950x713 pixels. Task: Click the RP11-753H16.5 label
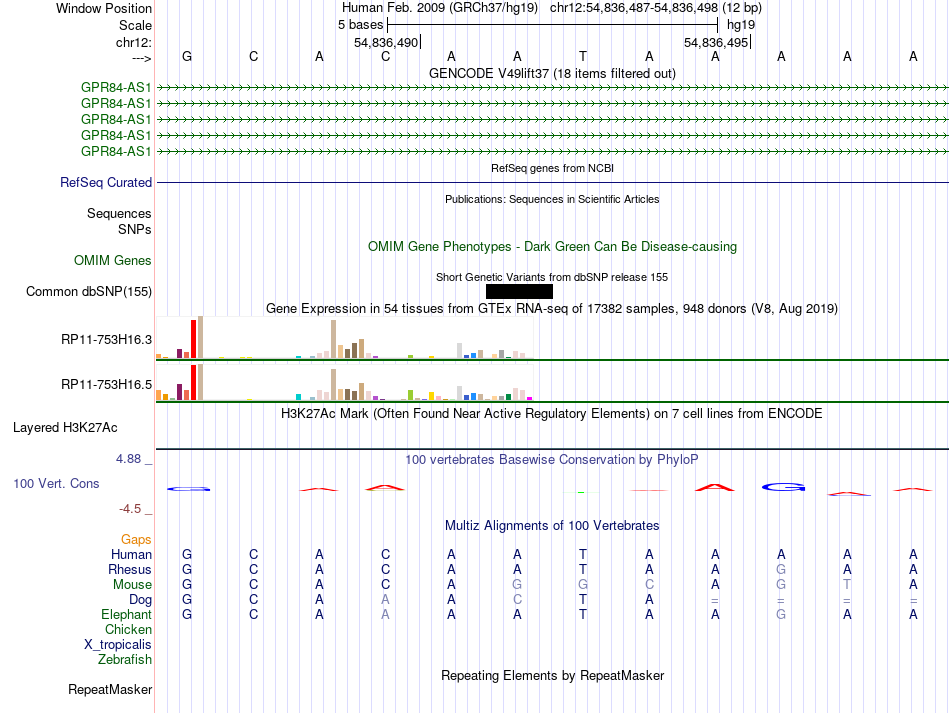[x=107, y=385]
